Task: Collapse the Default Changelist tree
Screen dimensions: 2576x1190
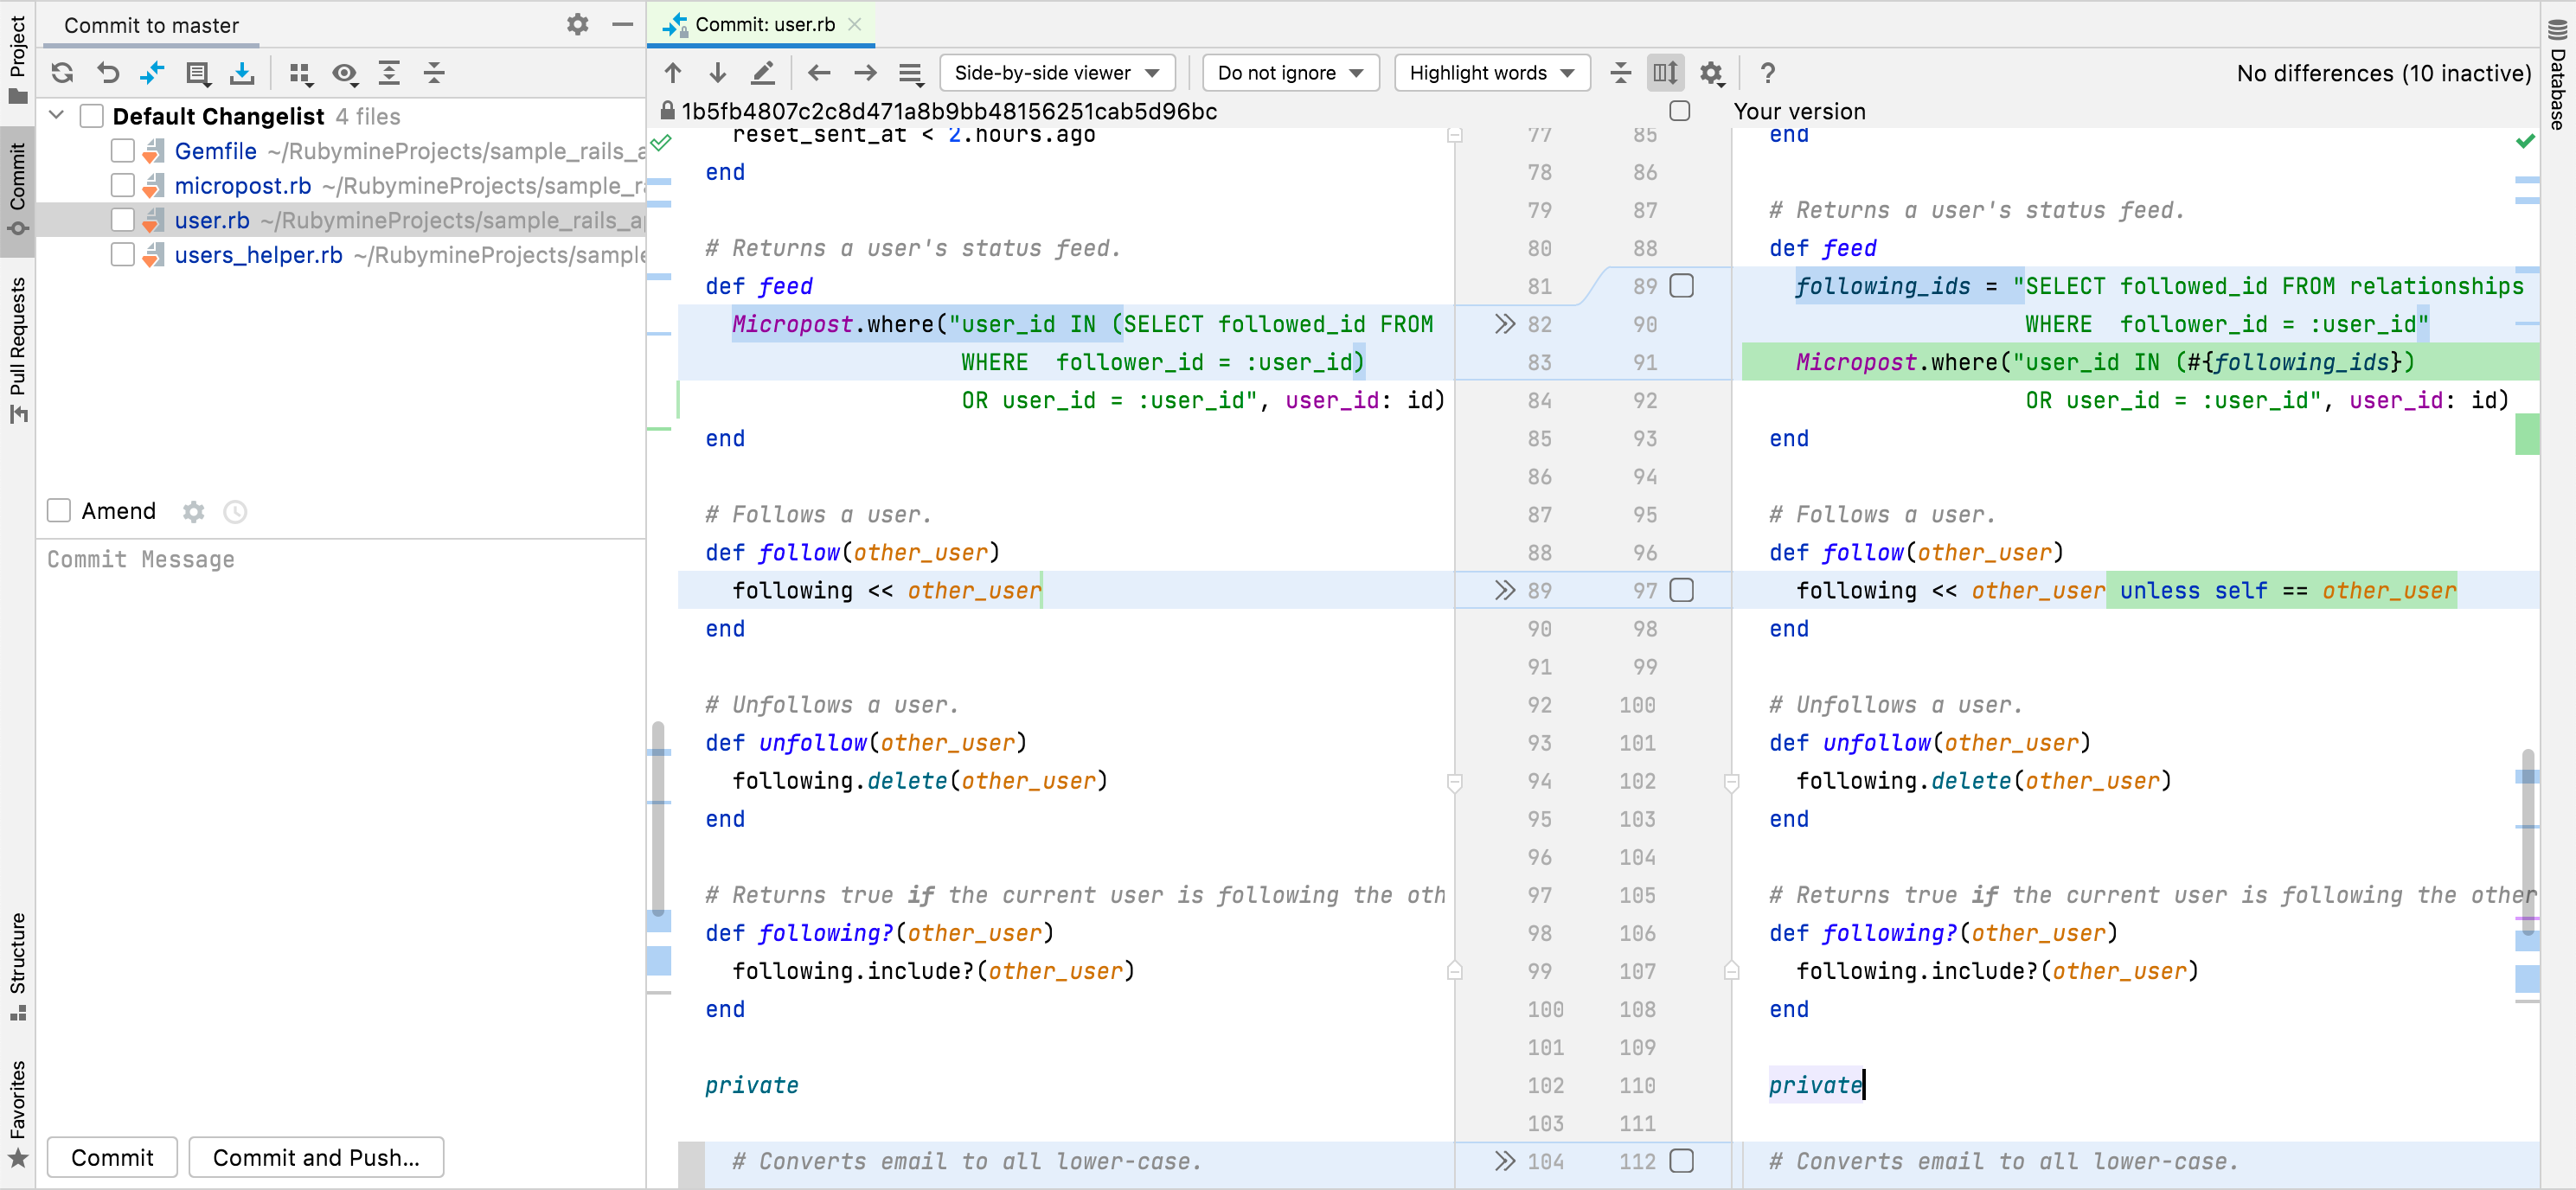Action: tap(57, 115)
